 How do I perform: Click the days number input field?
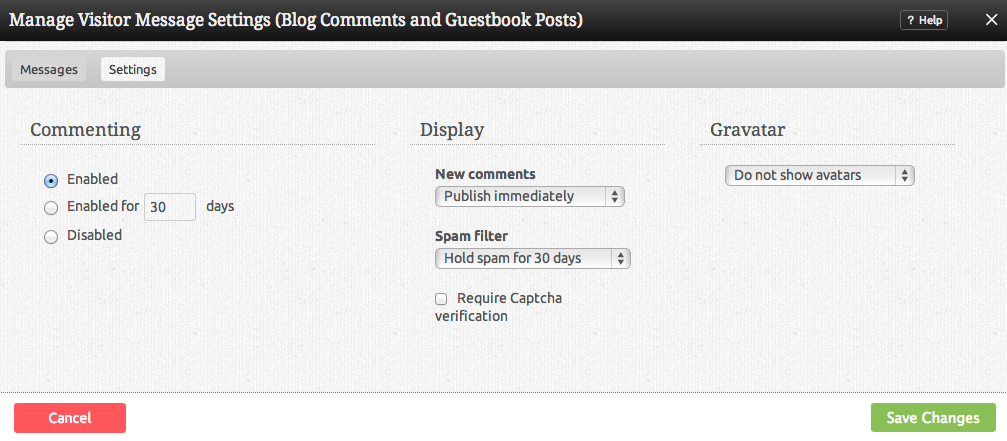(x=170, y=207)
